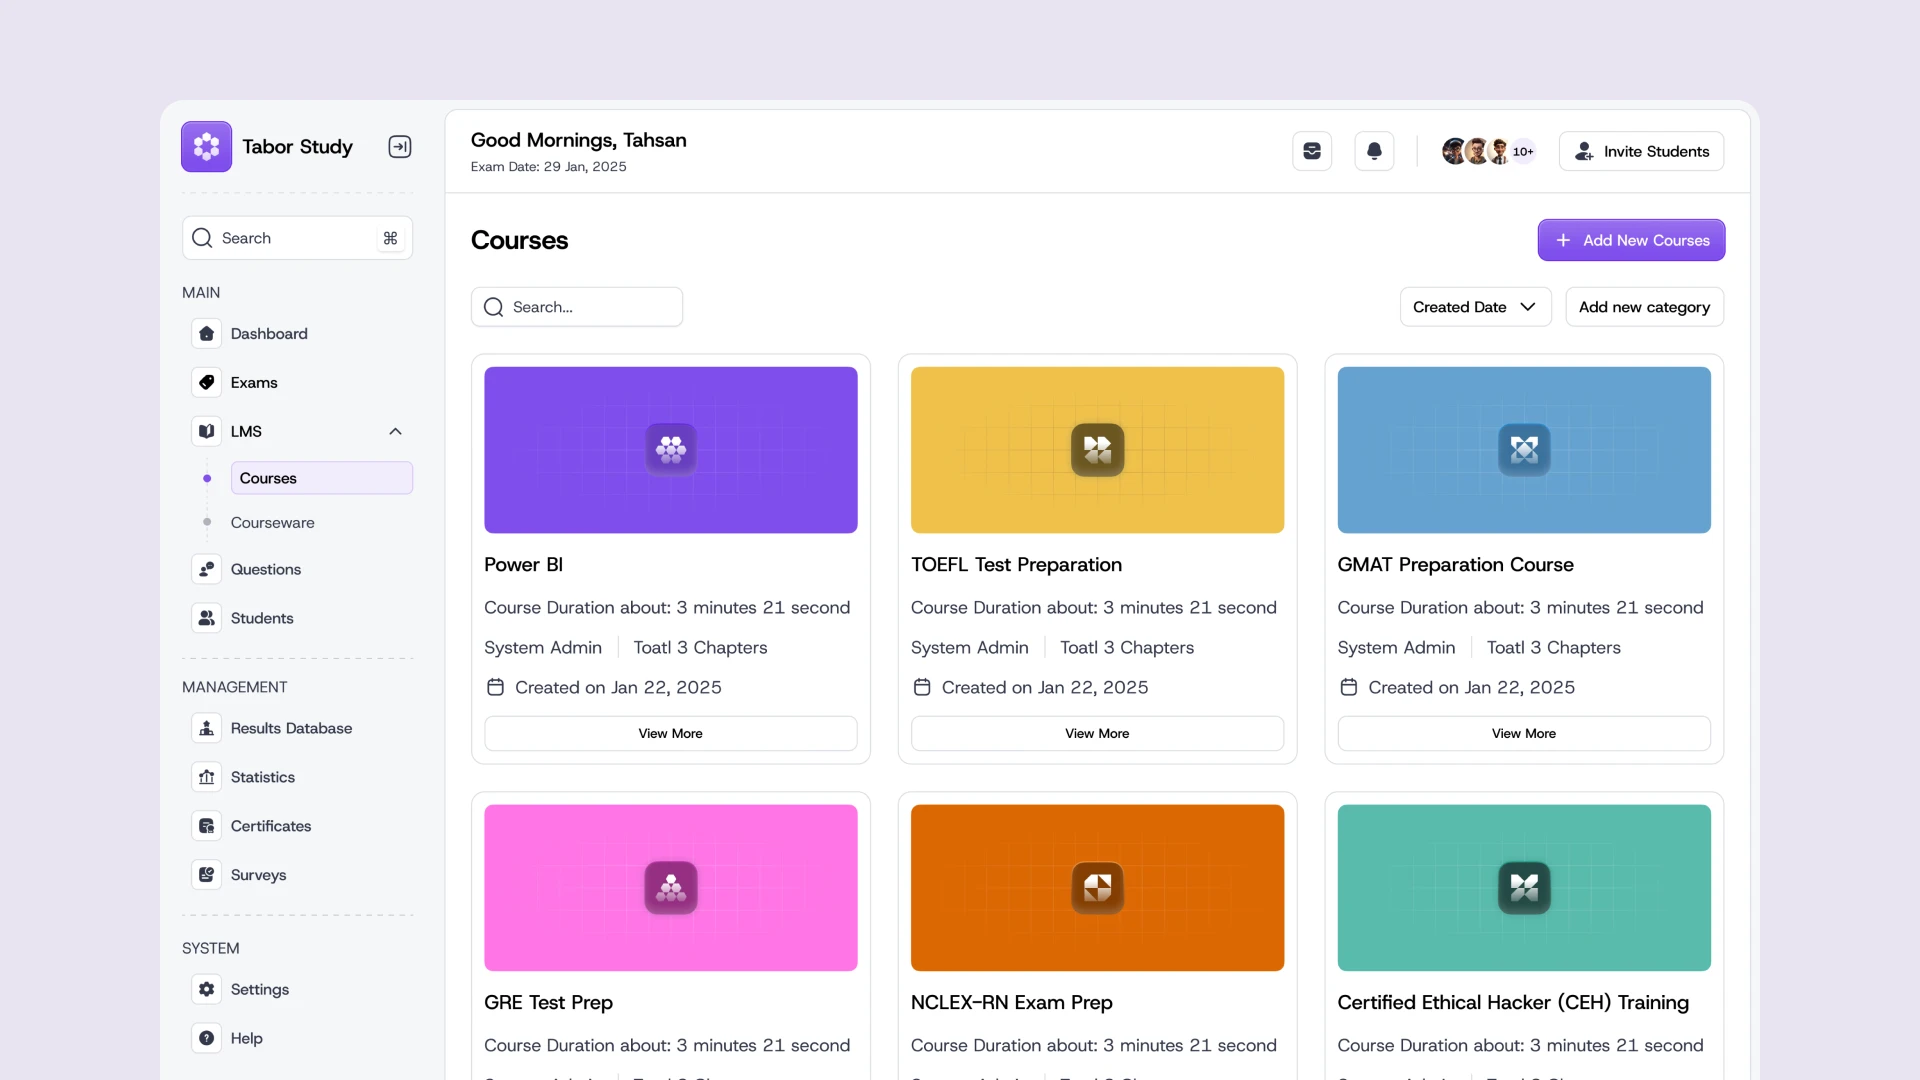View More on TOEFL Test Preparation card

click(1097, 733)
